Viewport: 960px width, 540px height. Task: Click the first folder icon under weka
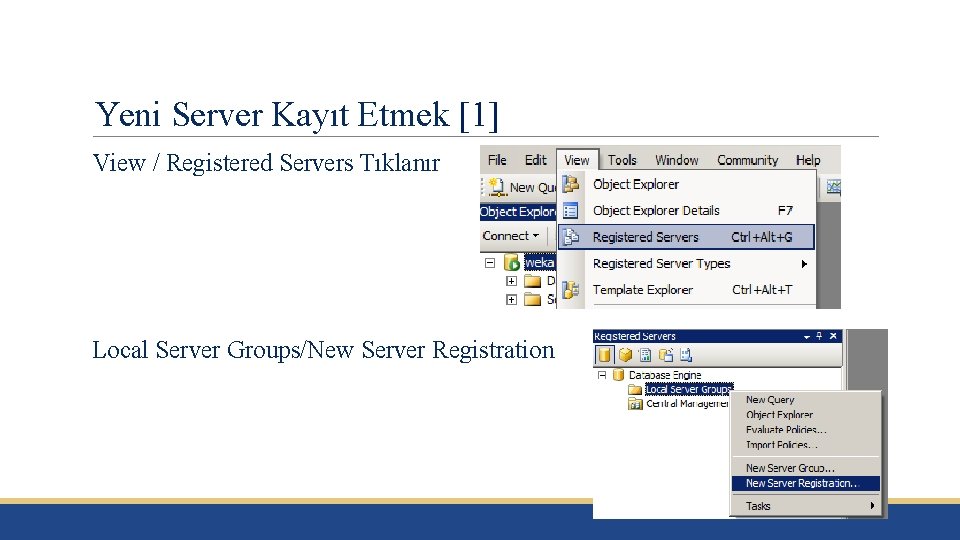pyautogui.click(x=533, y=281)
